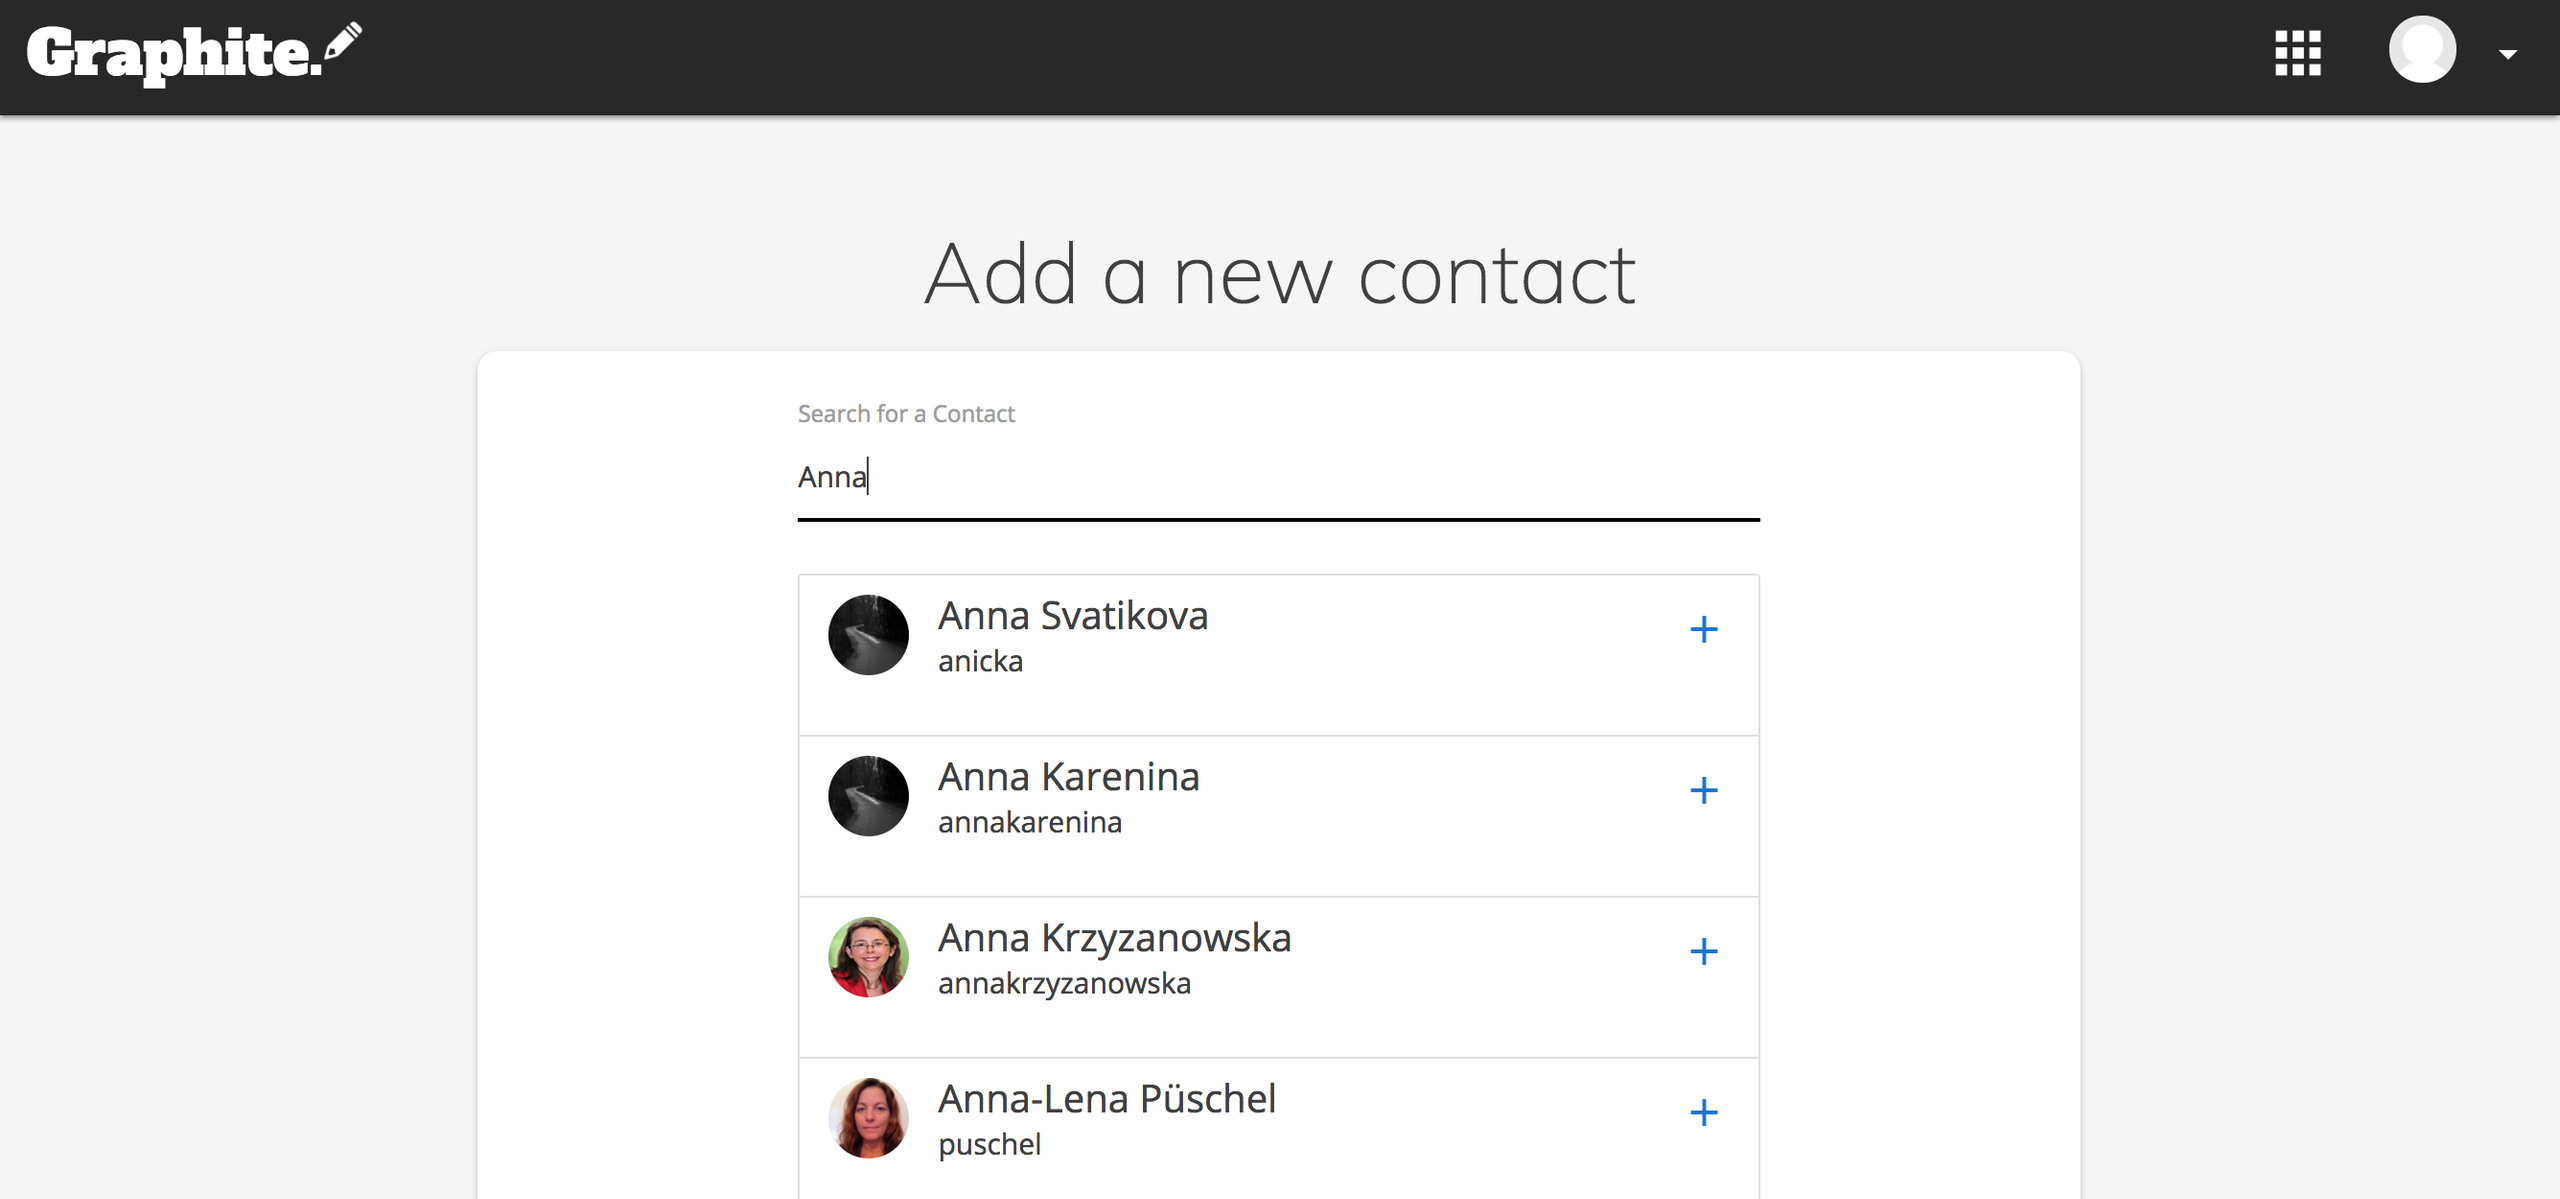2560x1199 pixels.
Task: Click Anna-Lena Püschel's profile photo
Action: click(868, 1118)
